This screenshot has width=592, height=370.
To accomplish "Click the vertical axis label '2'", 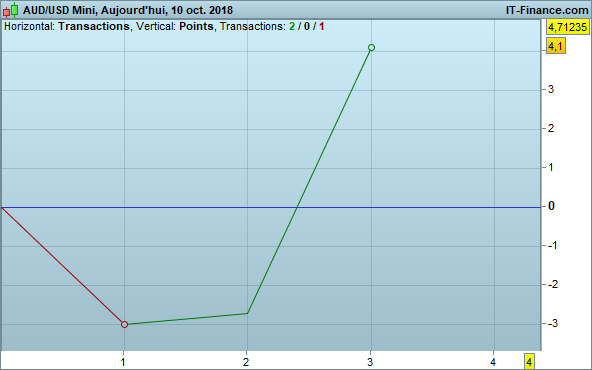I will (551, 128).
